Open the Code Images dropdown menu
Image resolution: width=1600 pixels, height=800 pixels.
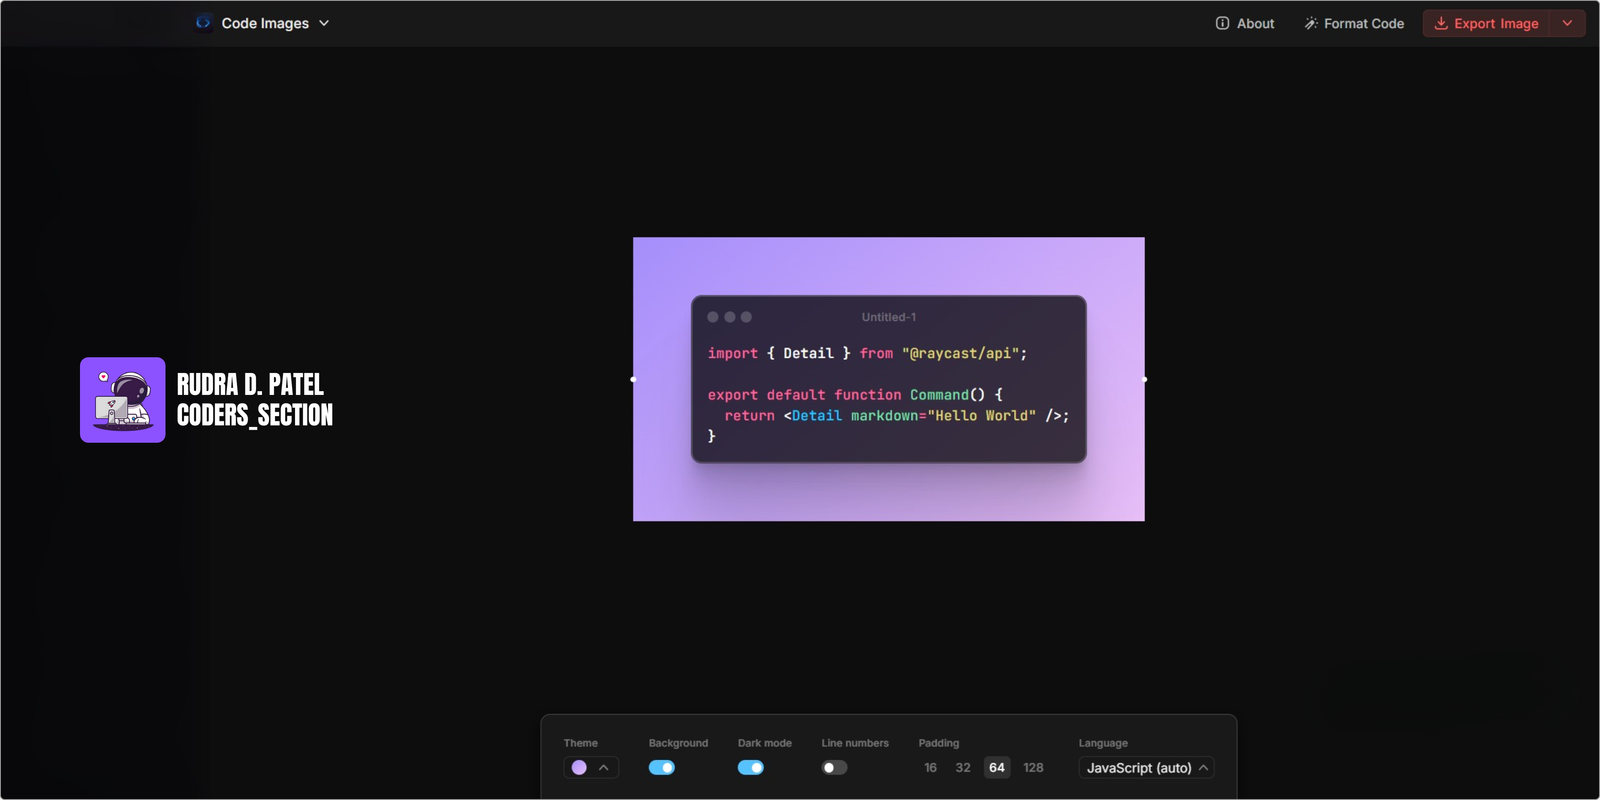coord(323,23)
